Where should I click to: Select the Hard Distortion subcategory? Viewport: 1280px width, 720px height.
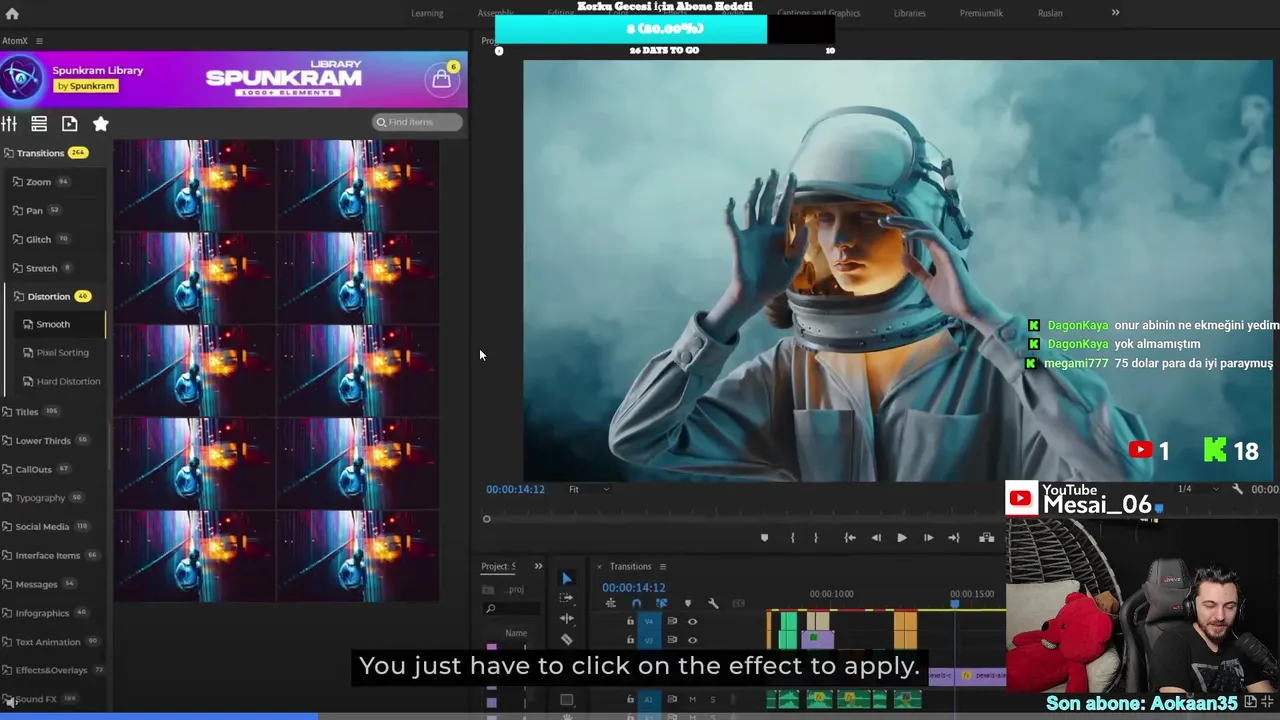coord(62,382)
